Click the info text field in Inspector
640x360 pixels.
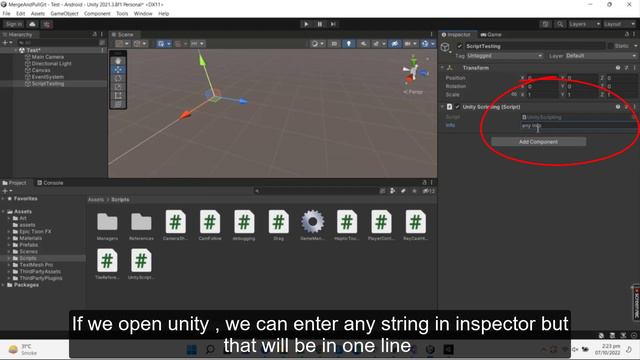(578, 126)
